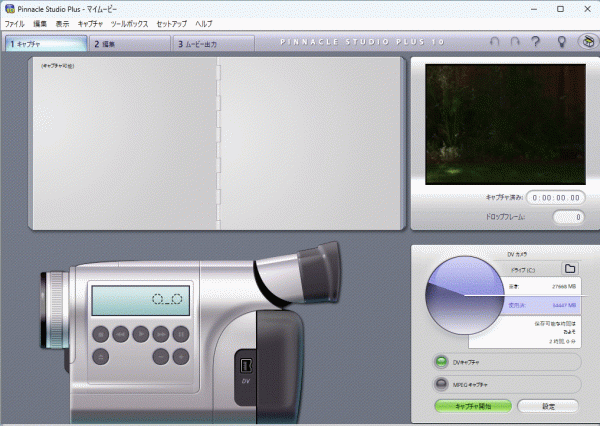The height and width of the screenshot is (426, 600).
Task: Click the DV カメラ source label
Action: (517, 255)
